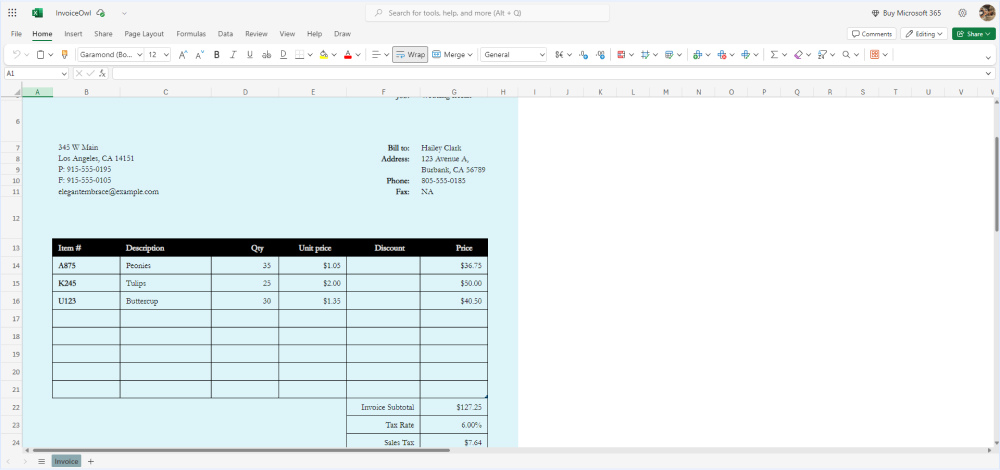The width and height of the screenshot is (1000, 470).
Task: Toggle bold formatting
Action: pyautogui.click(x=216, y=55)
